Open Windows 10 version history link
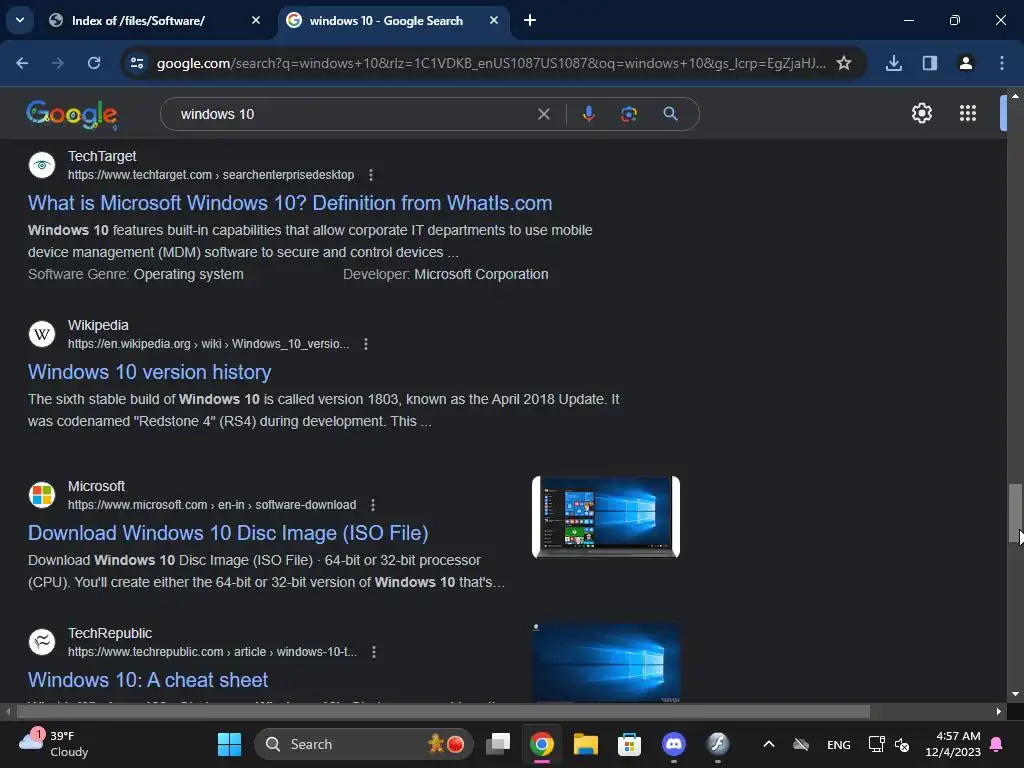The height and width of the screenshot is (768, 1024). pyautogui.click(x=150, y=372)
